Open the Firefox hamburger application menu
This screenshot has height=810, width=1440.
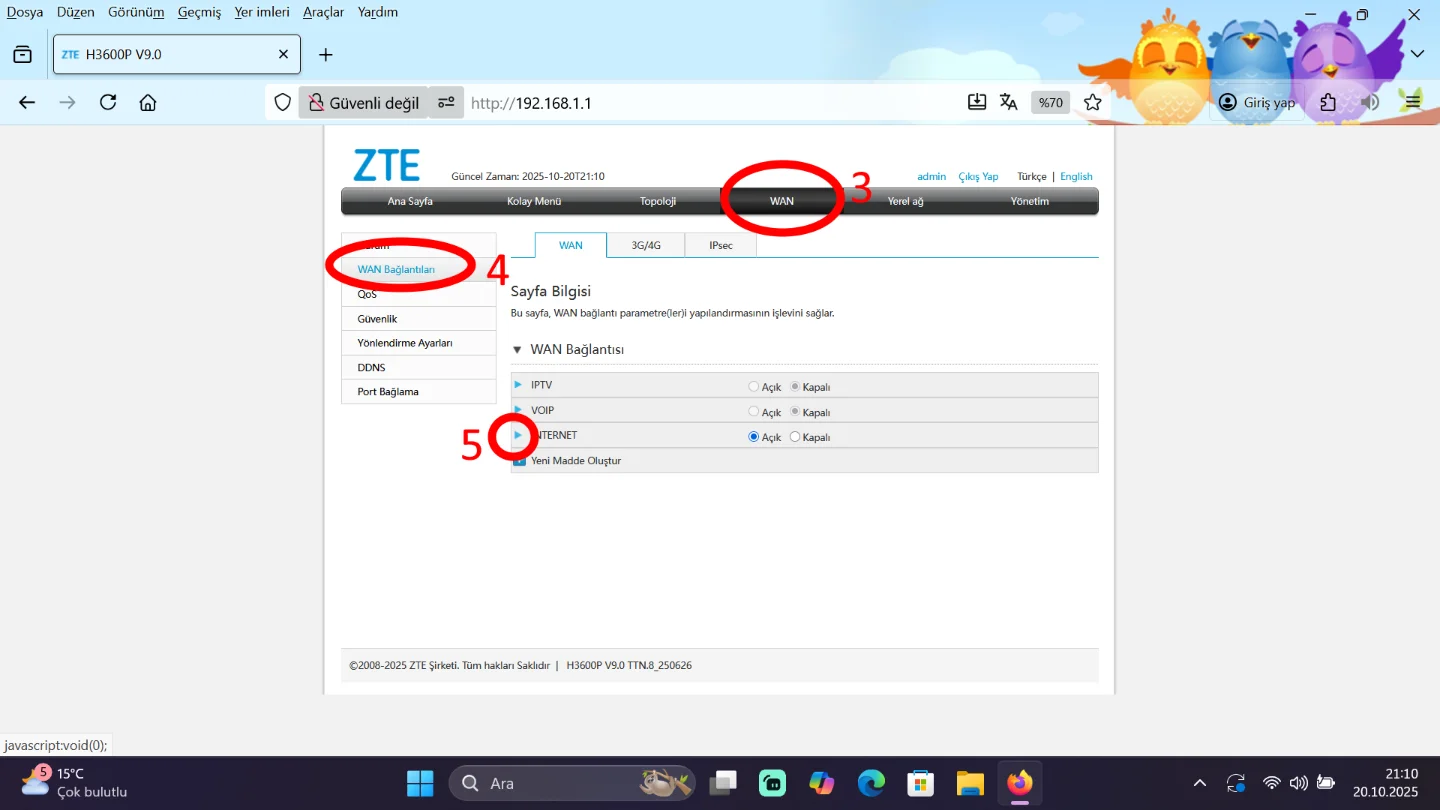[1412, 102]
